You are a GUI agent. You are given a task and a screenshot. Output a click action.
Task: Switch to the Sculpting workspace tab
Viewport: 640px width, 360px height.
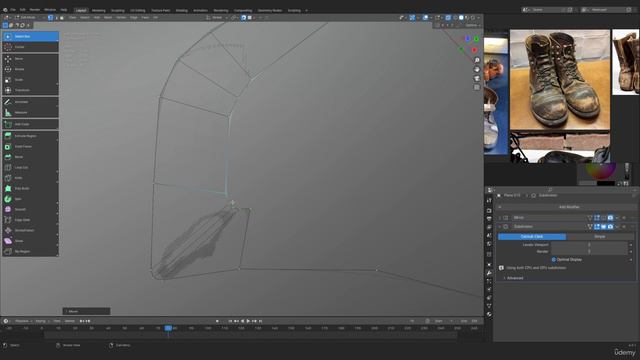(x=118, y=10)
